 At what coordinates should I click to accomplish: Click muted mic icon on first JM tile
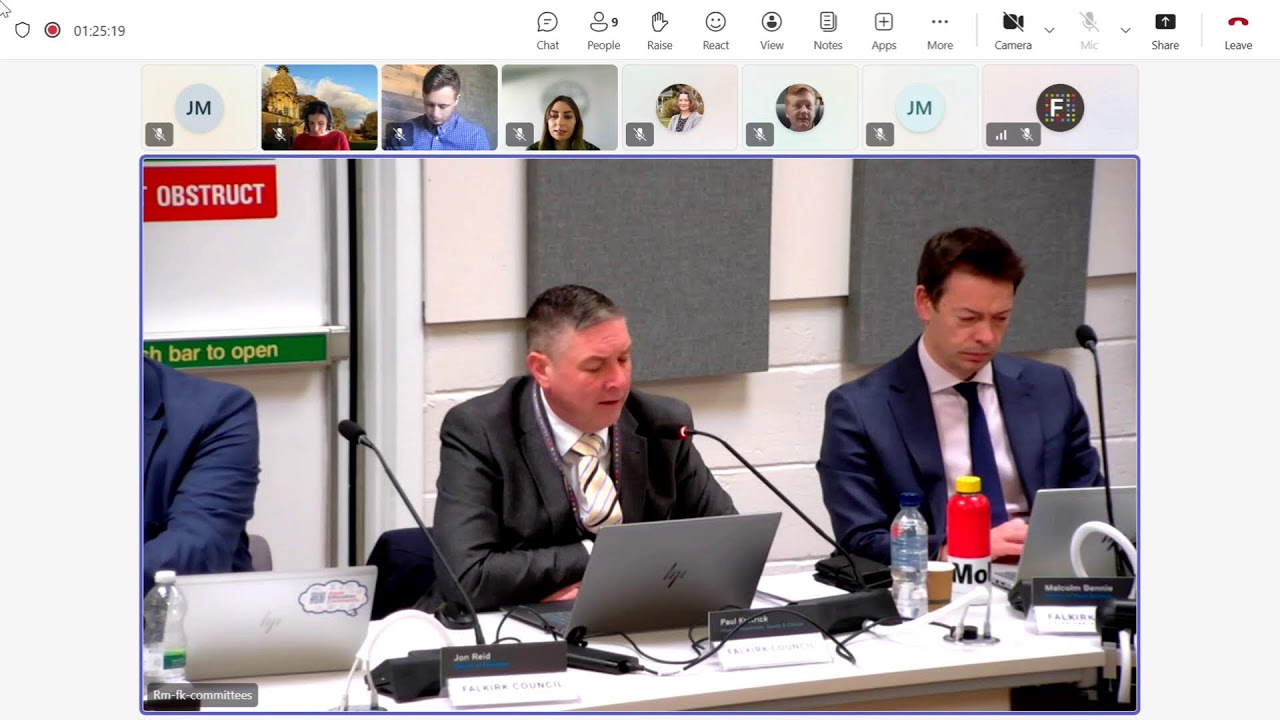[x=159, y=134]
